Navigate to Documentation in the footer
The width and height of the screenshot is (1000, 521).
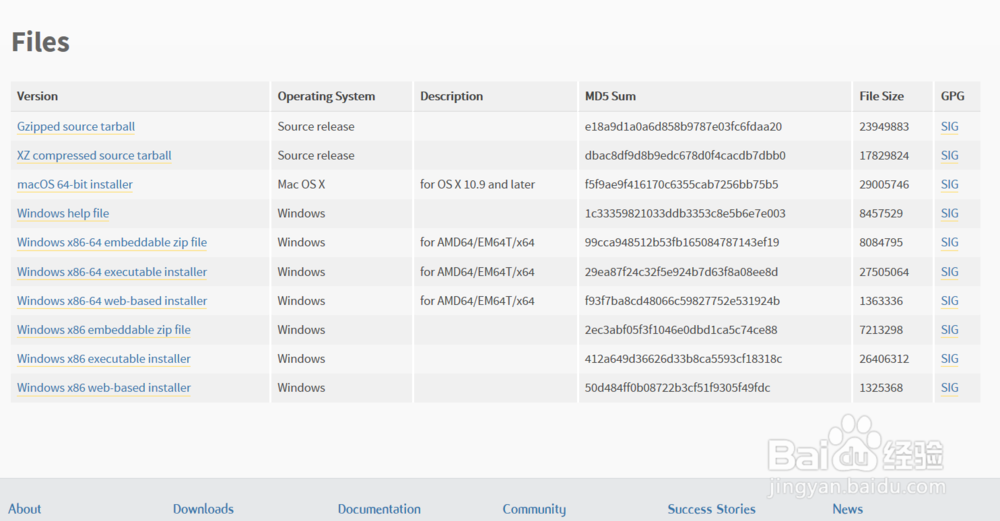379,509
